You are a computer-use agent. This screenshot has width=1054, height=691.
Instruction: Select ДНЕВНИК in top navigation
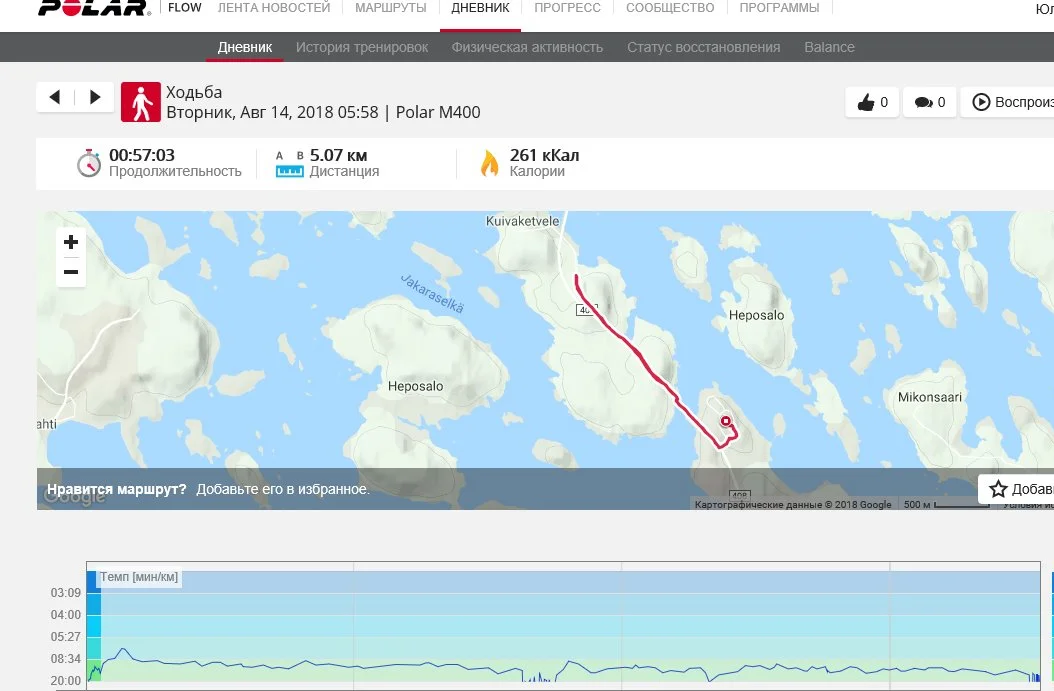point(481,7)
